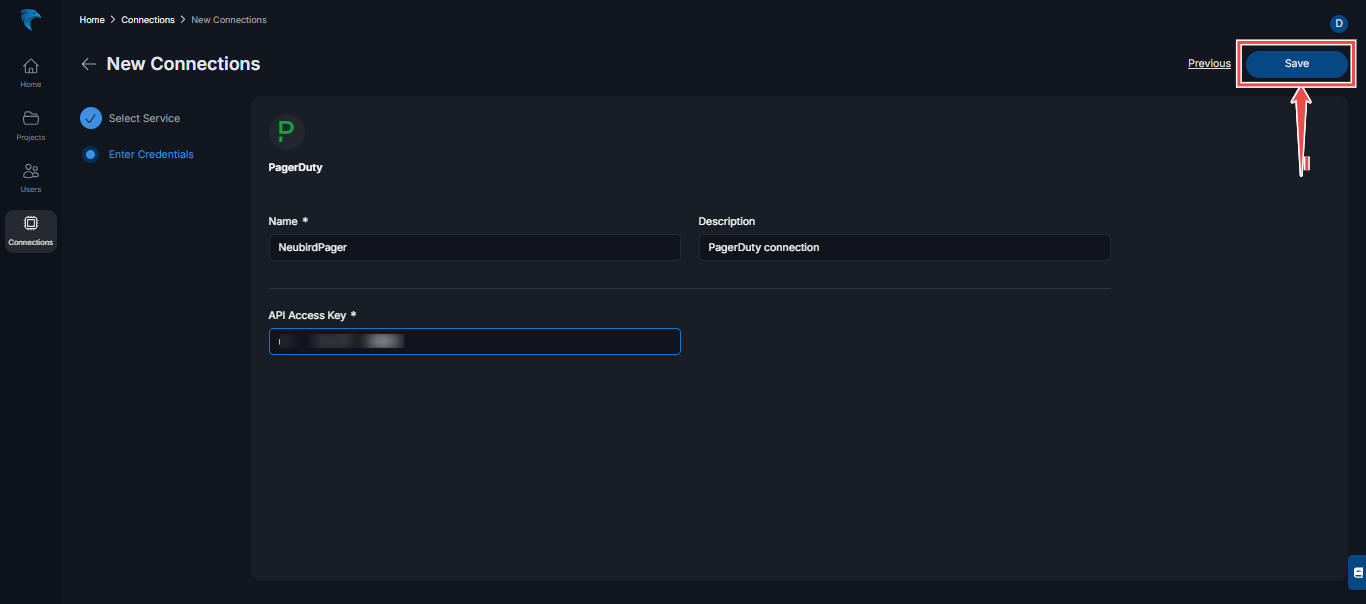Viewport: 1366px width, 604px height.
Task: Expand Home in the breadcrumb trail
Action: click(x=91, y=19)
